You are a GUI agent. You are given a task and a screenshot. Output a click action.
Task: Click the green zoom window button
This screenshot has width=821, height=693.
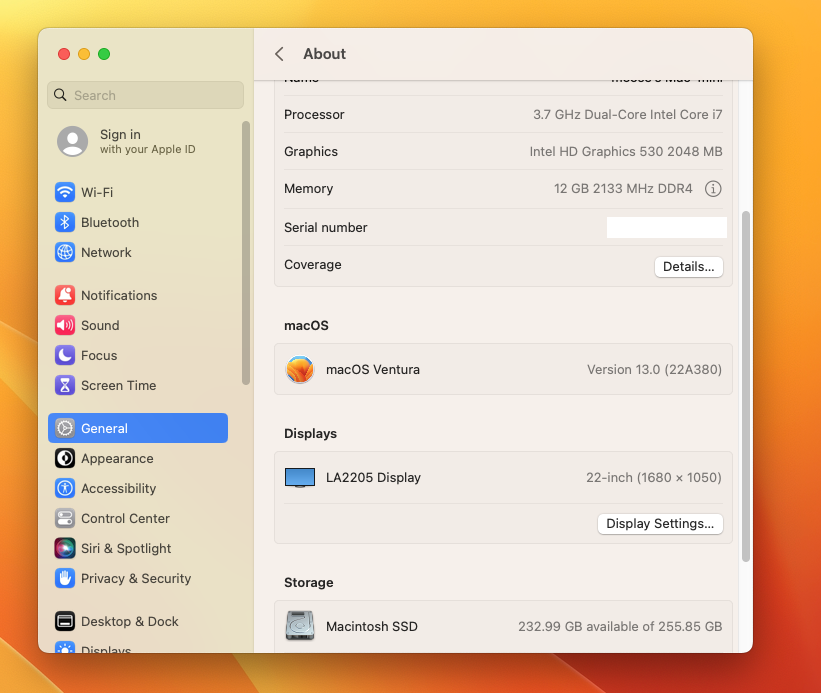(x=104, y=54)
